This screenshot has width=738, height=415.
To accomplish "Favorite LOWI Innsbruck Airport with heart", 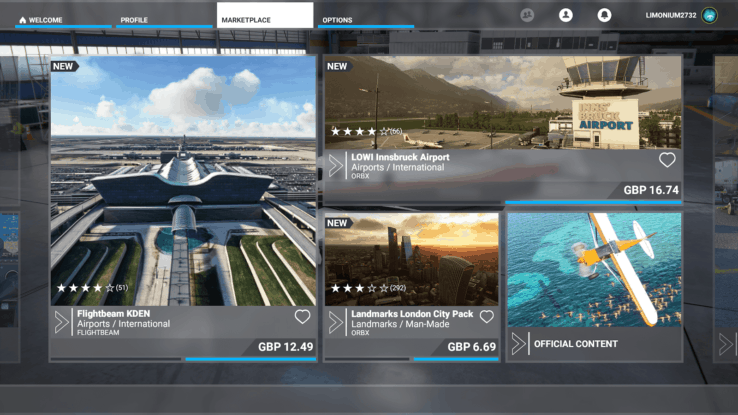I will click(x=667, y=160).
